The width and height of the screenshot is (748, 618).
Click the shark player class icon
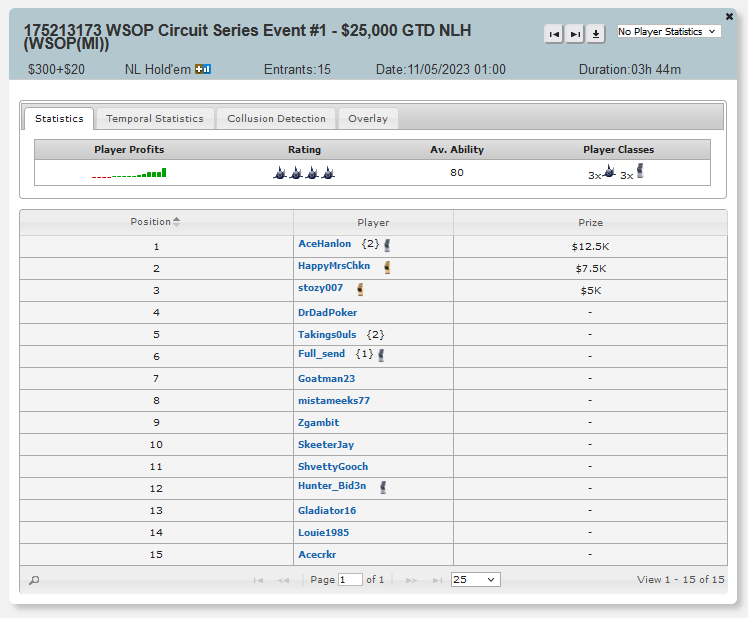(x=609, y=171)
